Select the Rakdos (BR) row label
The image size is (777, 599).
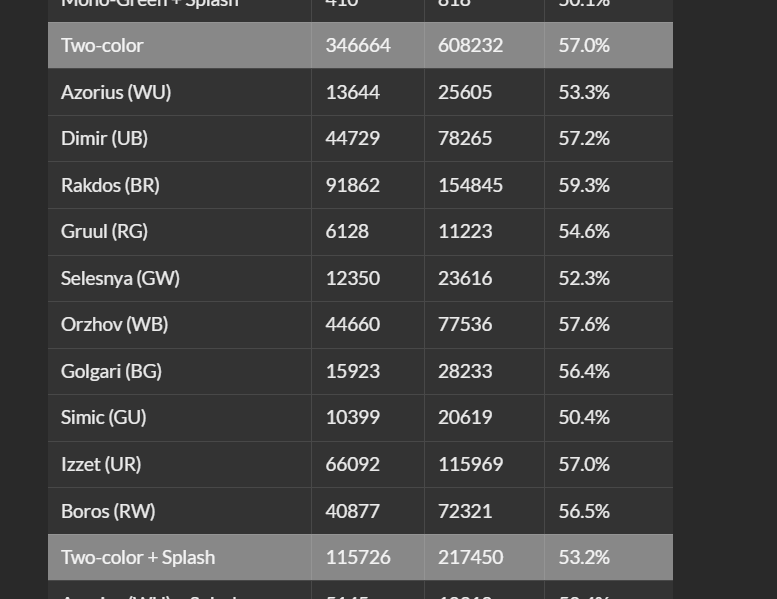[x=110, y=185]
